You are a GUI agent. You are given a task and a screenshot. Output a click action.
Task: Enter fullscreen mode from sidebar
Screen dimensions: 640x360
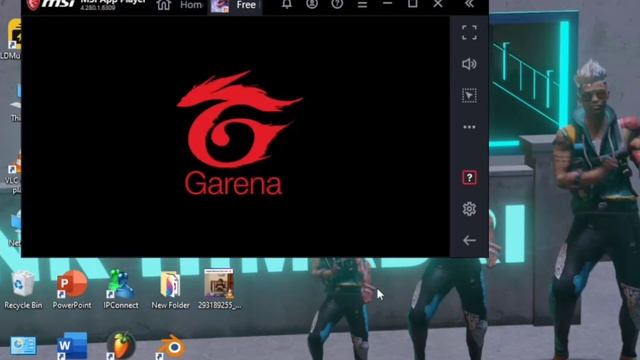[469, 33]
